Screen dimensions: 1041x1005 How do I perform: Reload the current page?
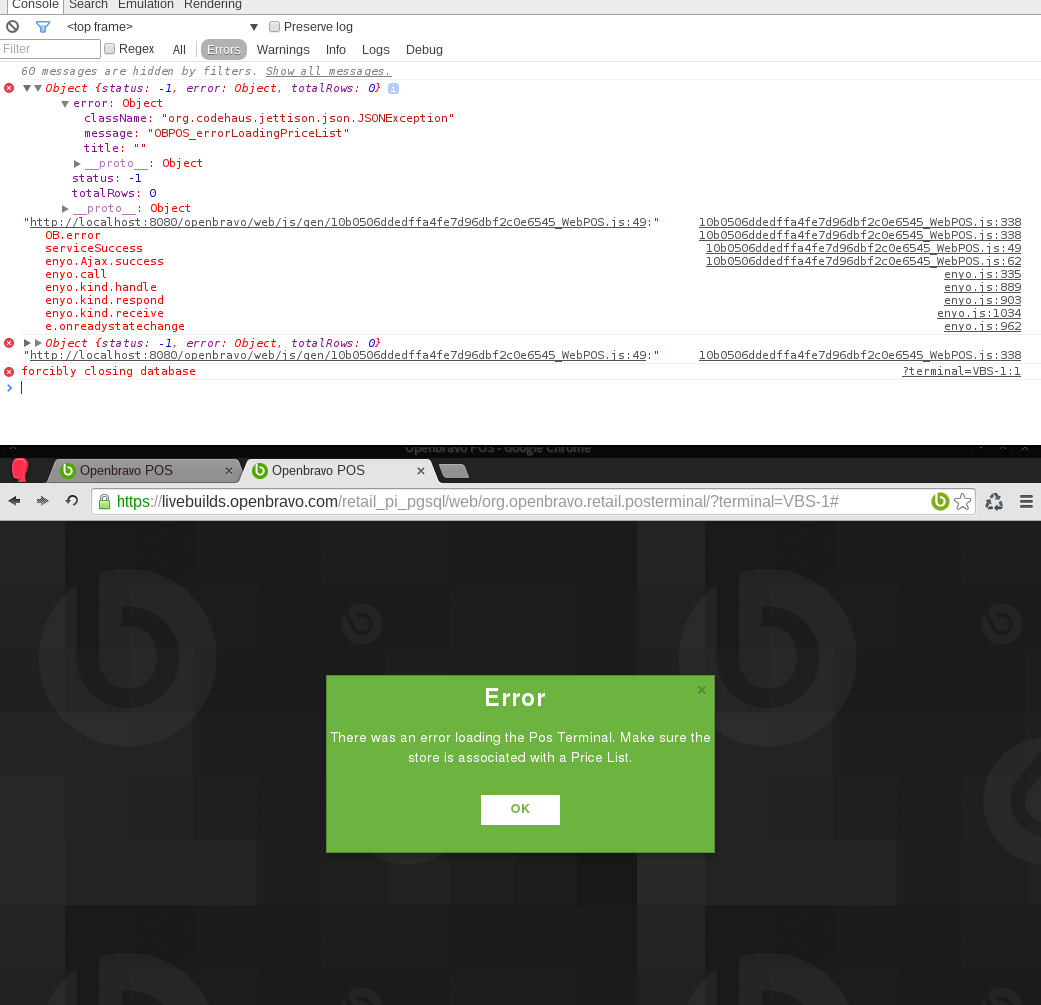72,501
